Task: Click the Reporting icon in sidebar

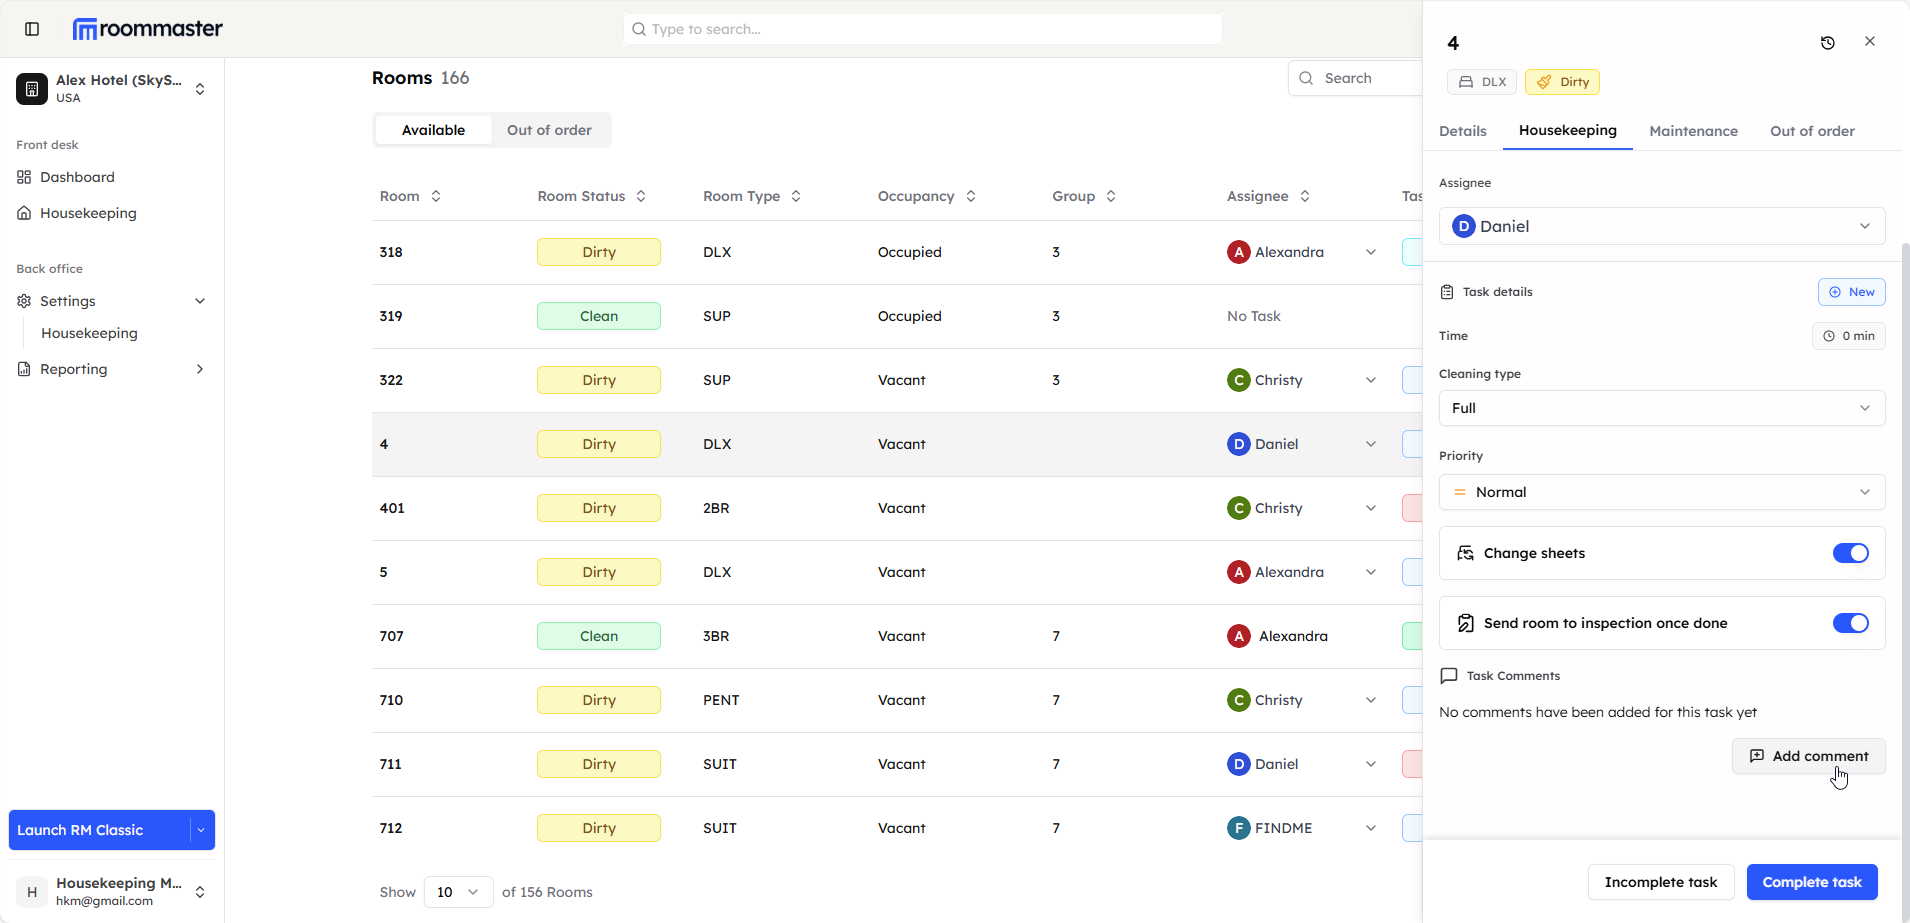Action: point(24,369)
